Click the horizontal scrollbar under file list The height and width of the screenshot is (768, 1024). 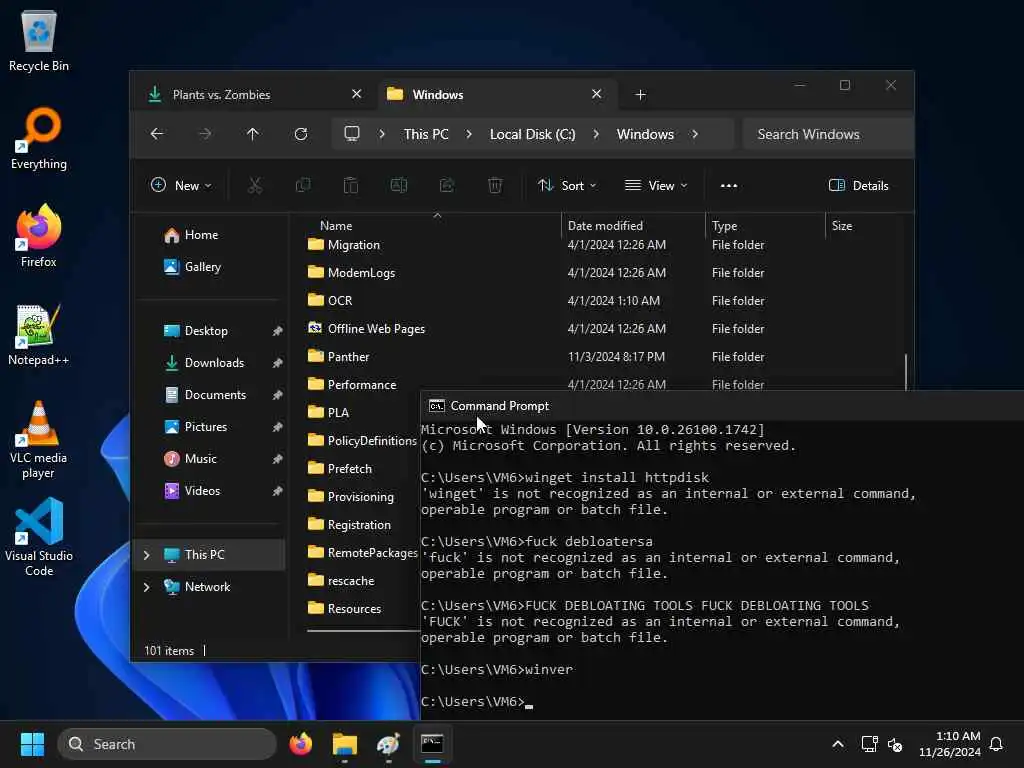coord(363,631)
